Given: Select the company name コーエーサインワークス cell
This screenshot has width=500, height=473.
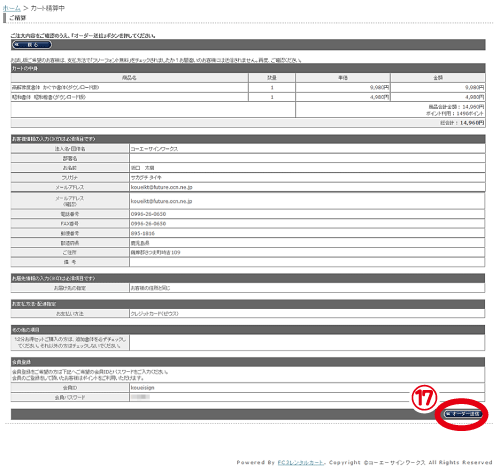Looking at the screenshot, I should [307, 149].
